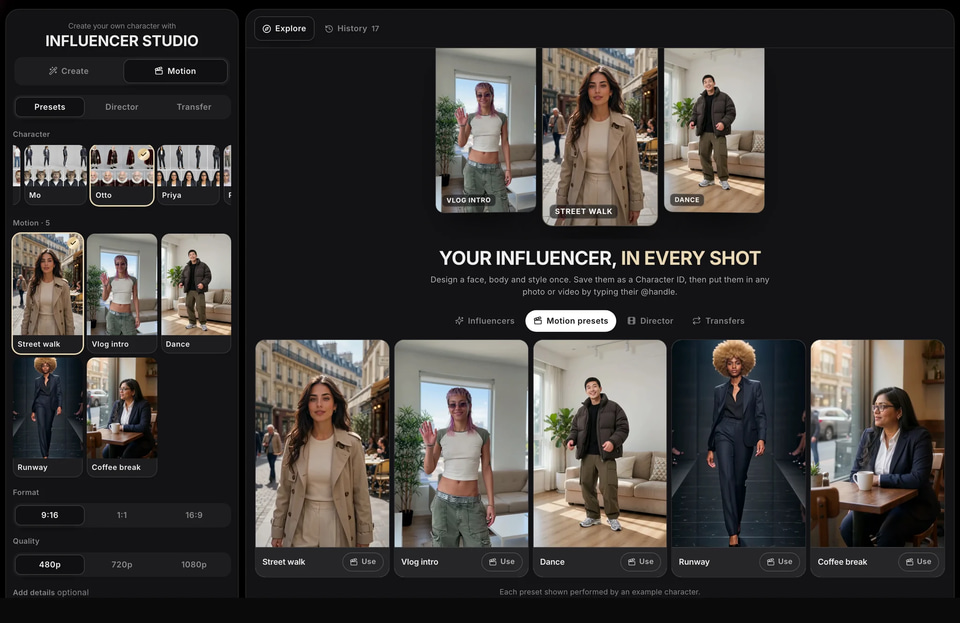Switch to the Transfers filter tab
Viewport: 960px width, 623px height.
tap(718, 321)
